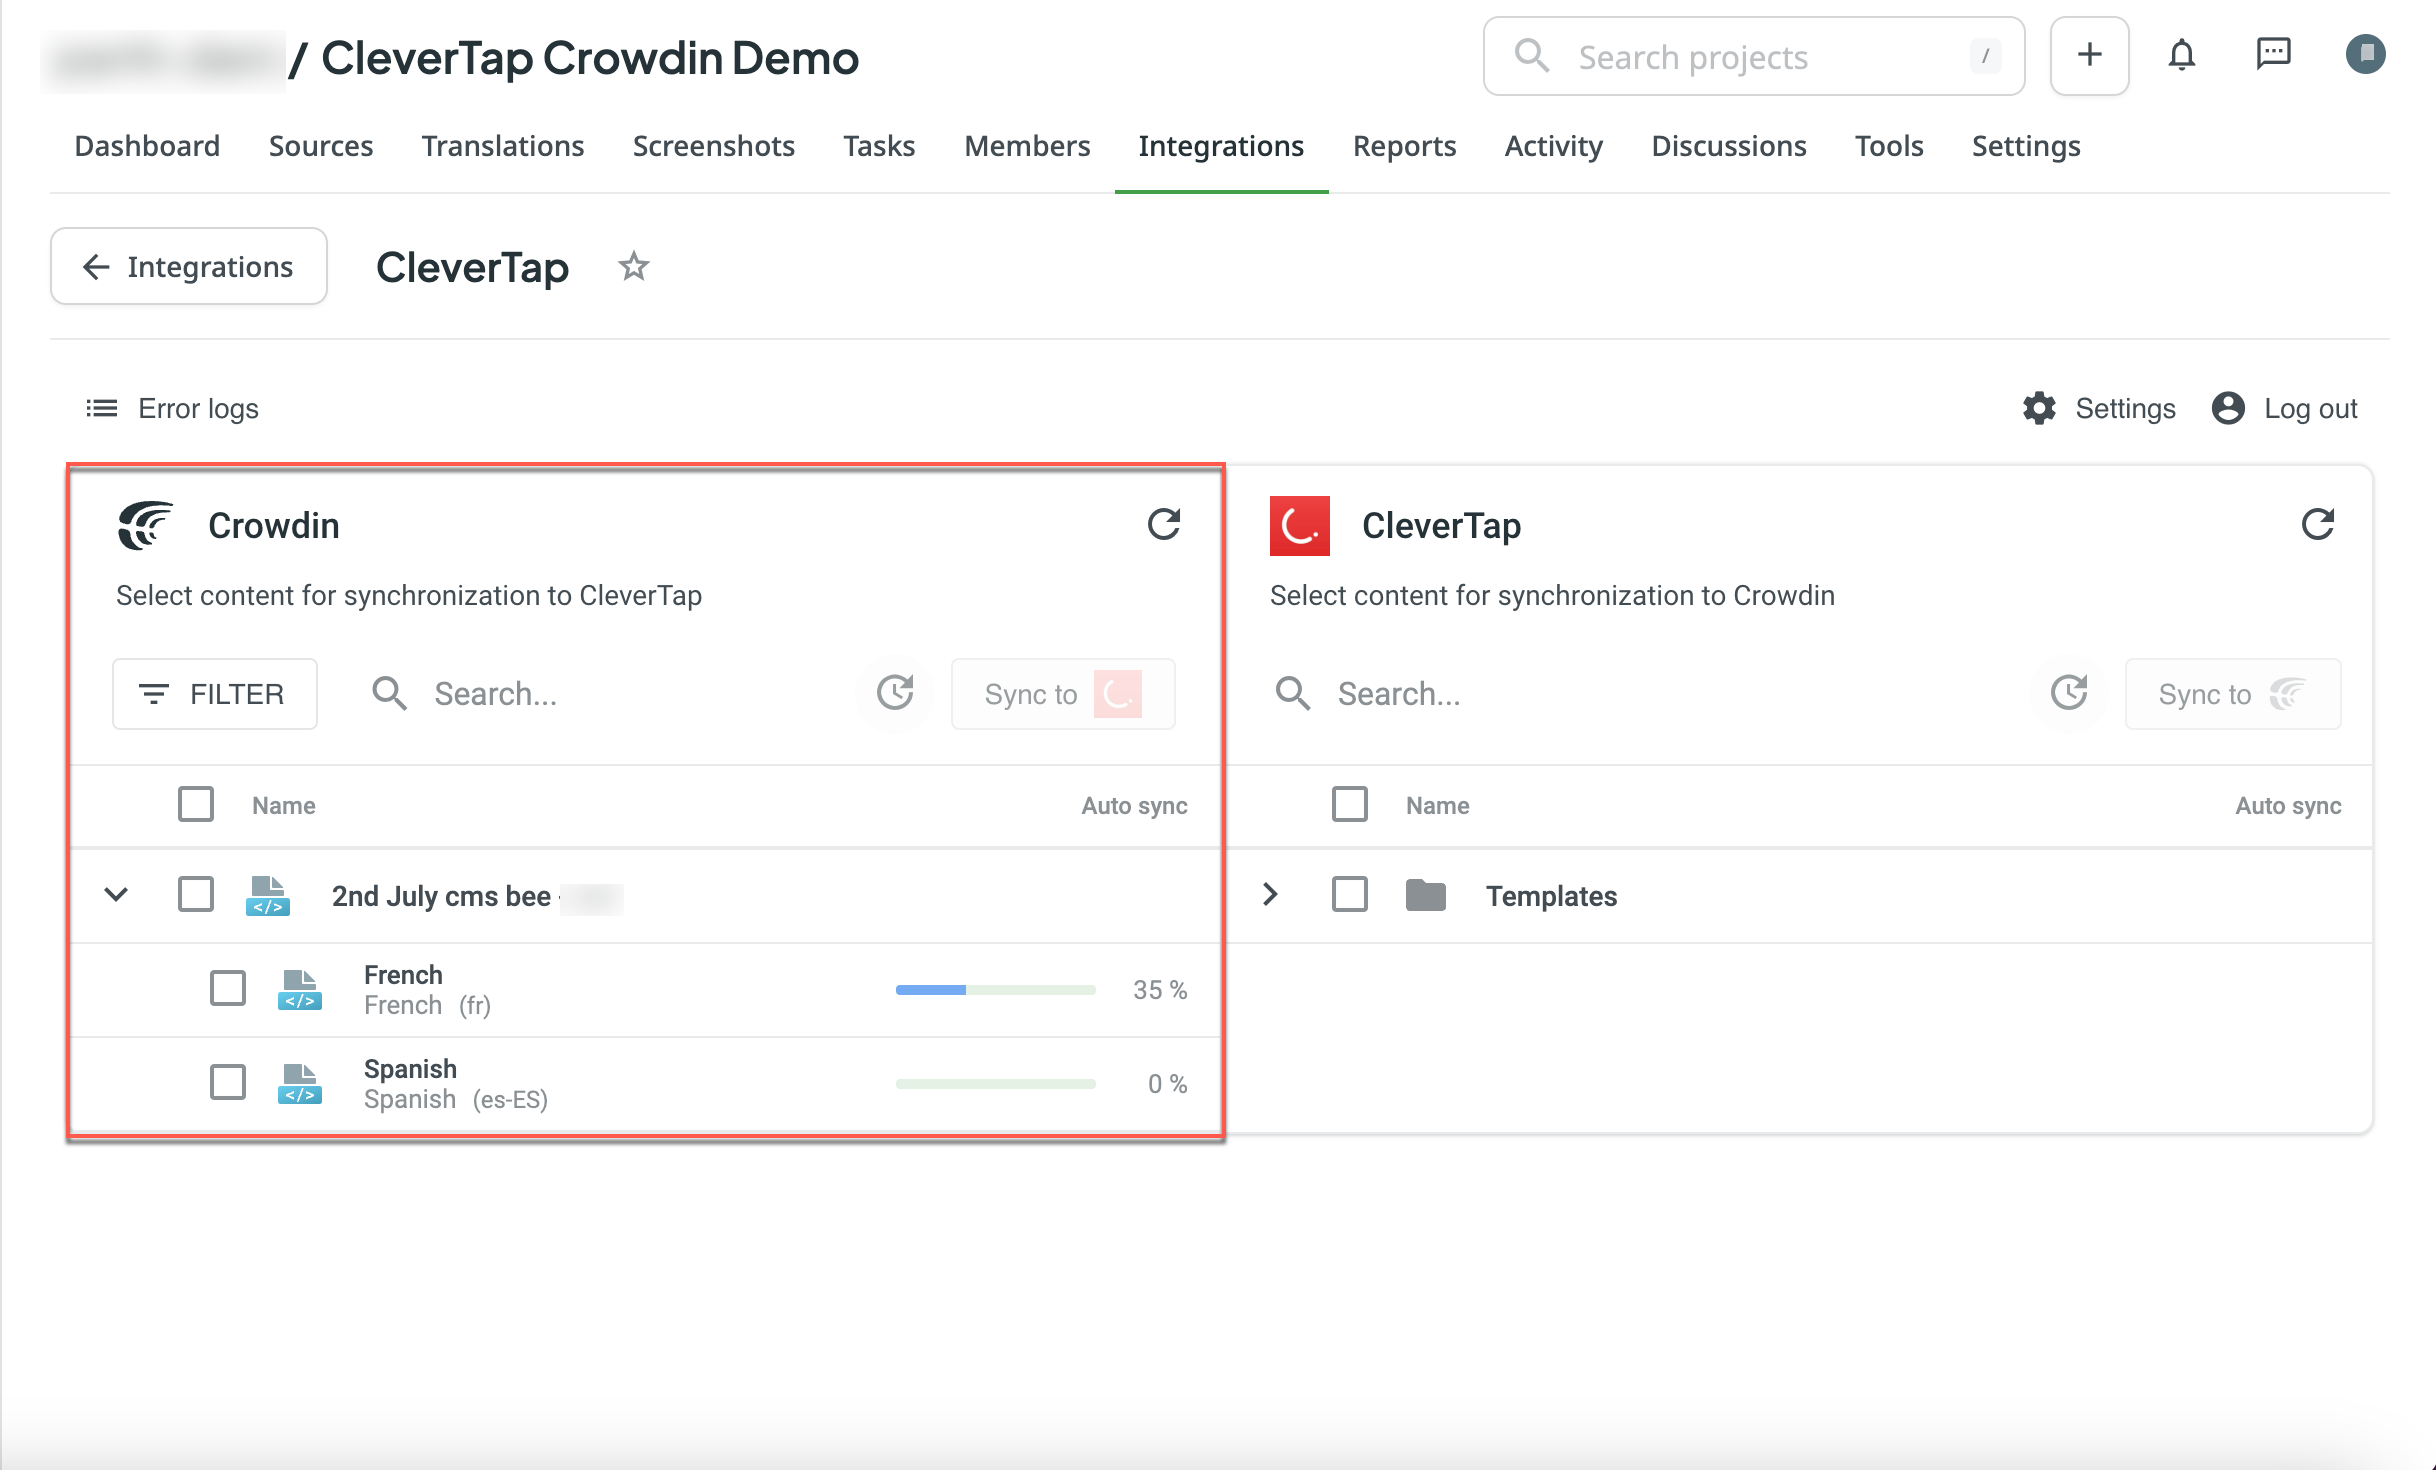
Task: Expand the Templates folder
Action: (1270, 894)
